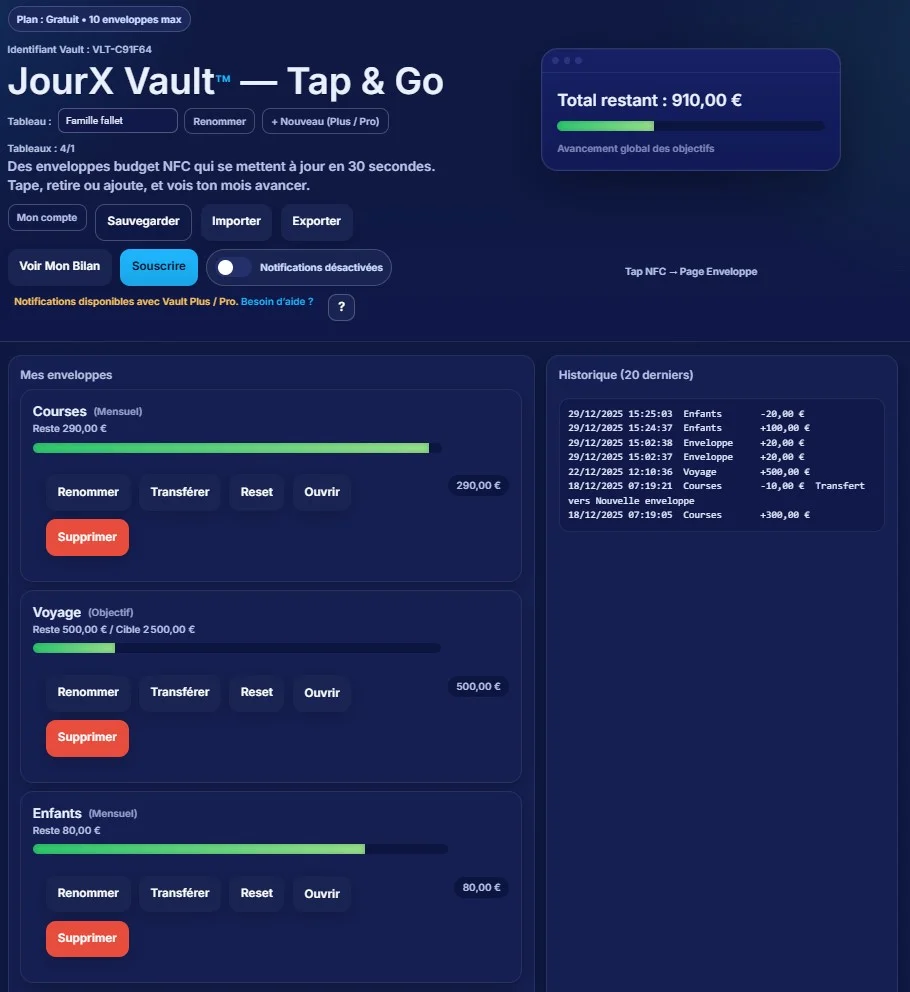Screen dimensions: 910x992
Task: Click Transférer on the Courses envelope
Action: (180, 492)
